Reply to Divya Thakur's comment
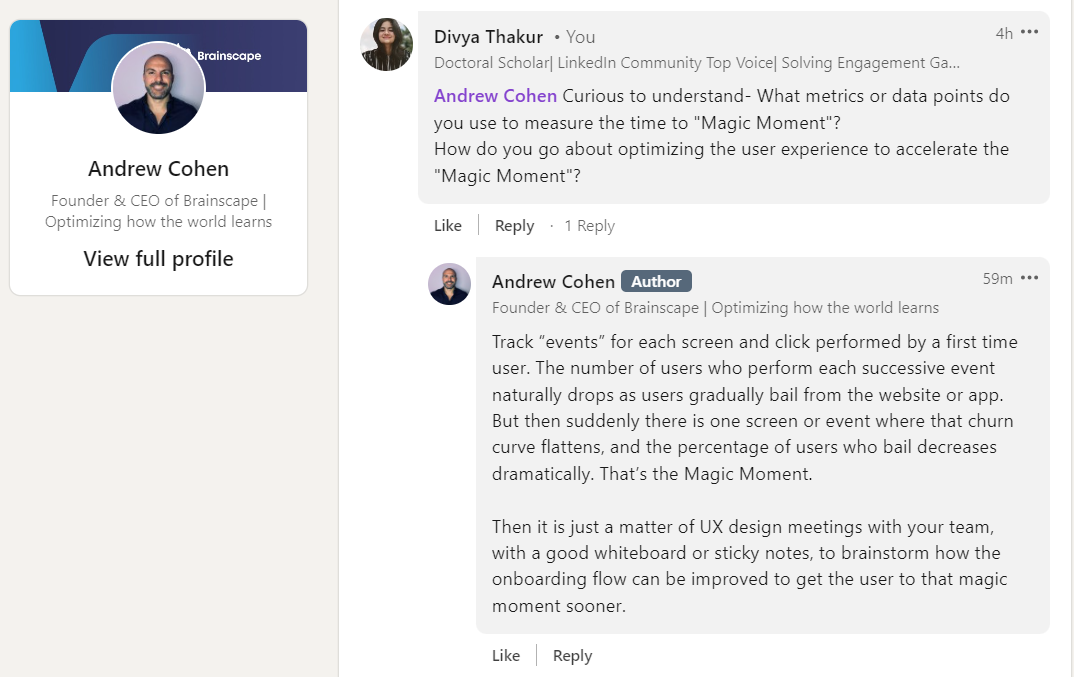The height and width of the screenshot is (677, 1074). tap(514, 225)
